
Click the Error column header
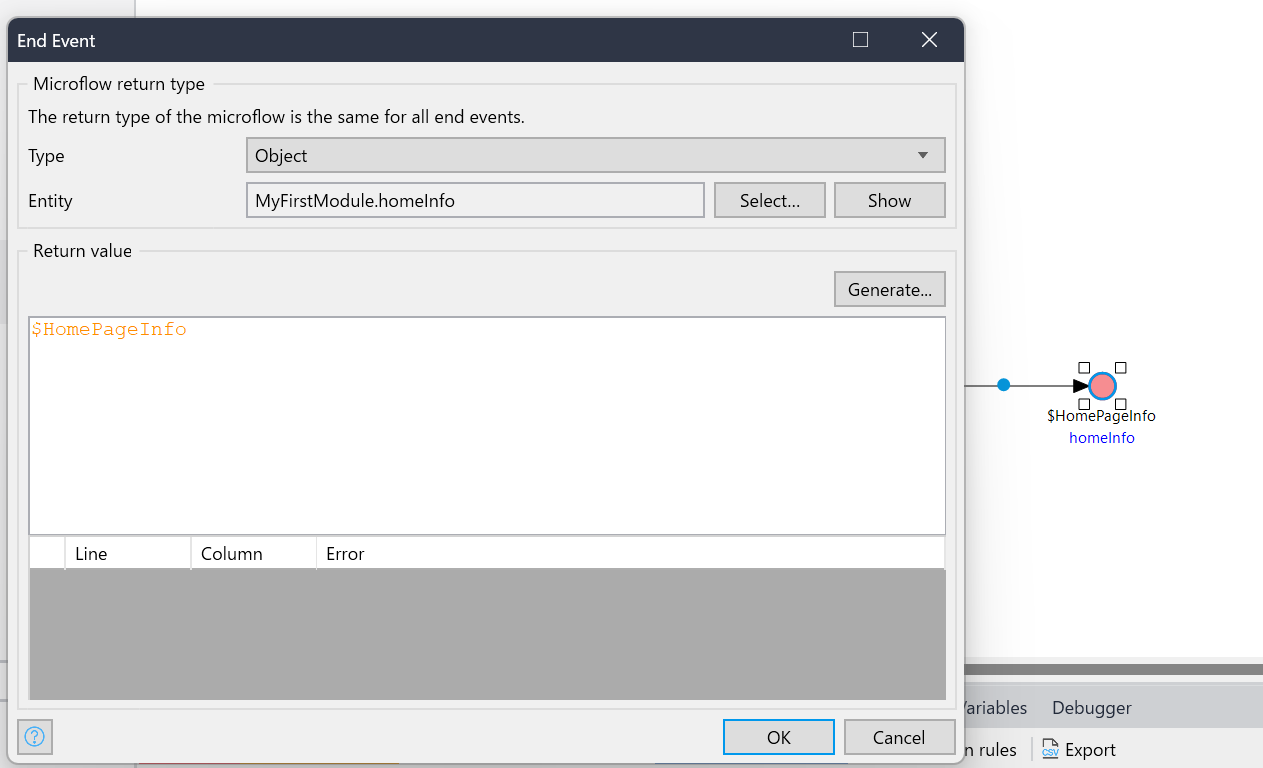pyautogui.click(x=630, y=553)
